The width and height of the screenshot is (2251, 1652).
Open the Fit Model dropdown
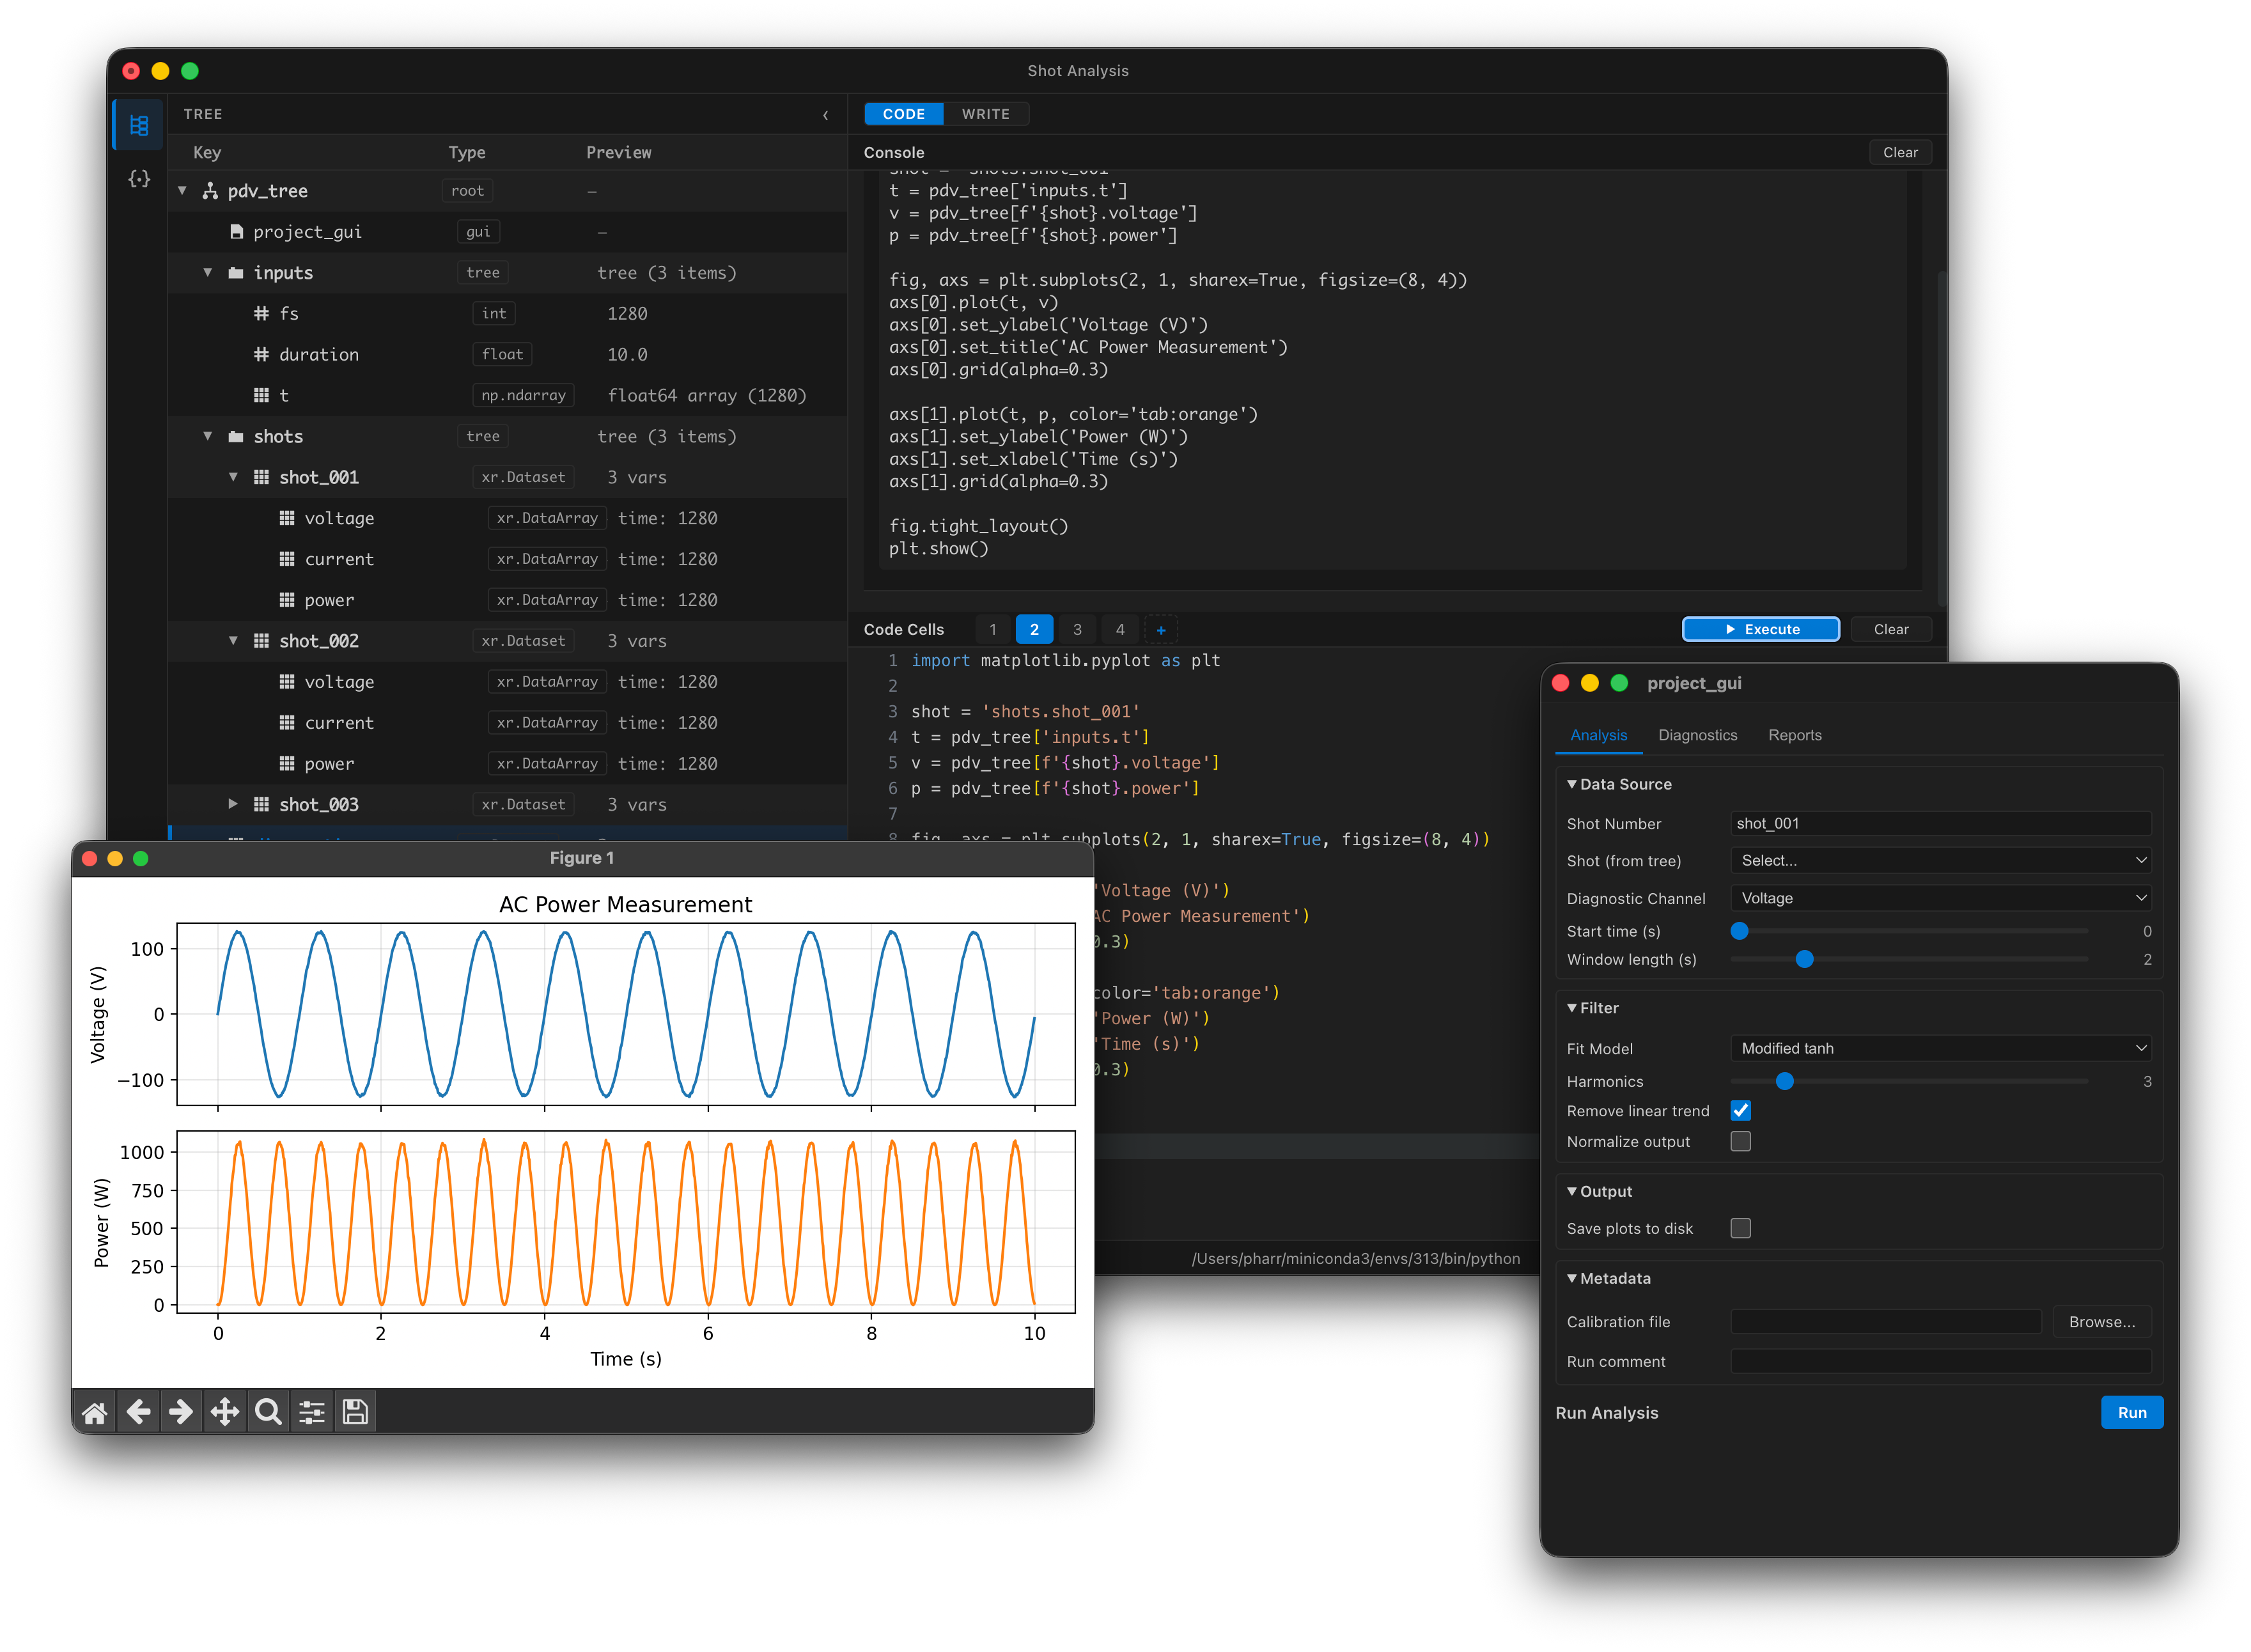tap(1941, 1049)
